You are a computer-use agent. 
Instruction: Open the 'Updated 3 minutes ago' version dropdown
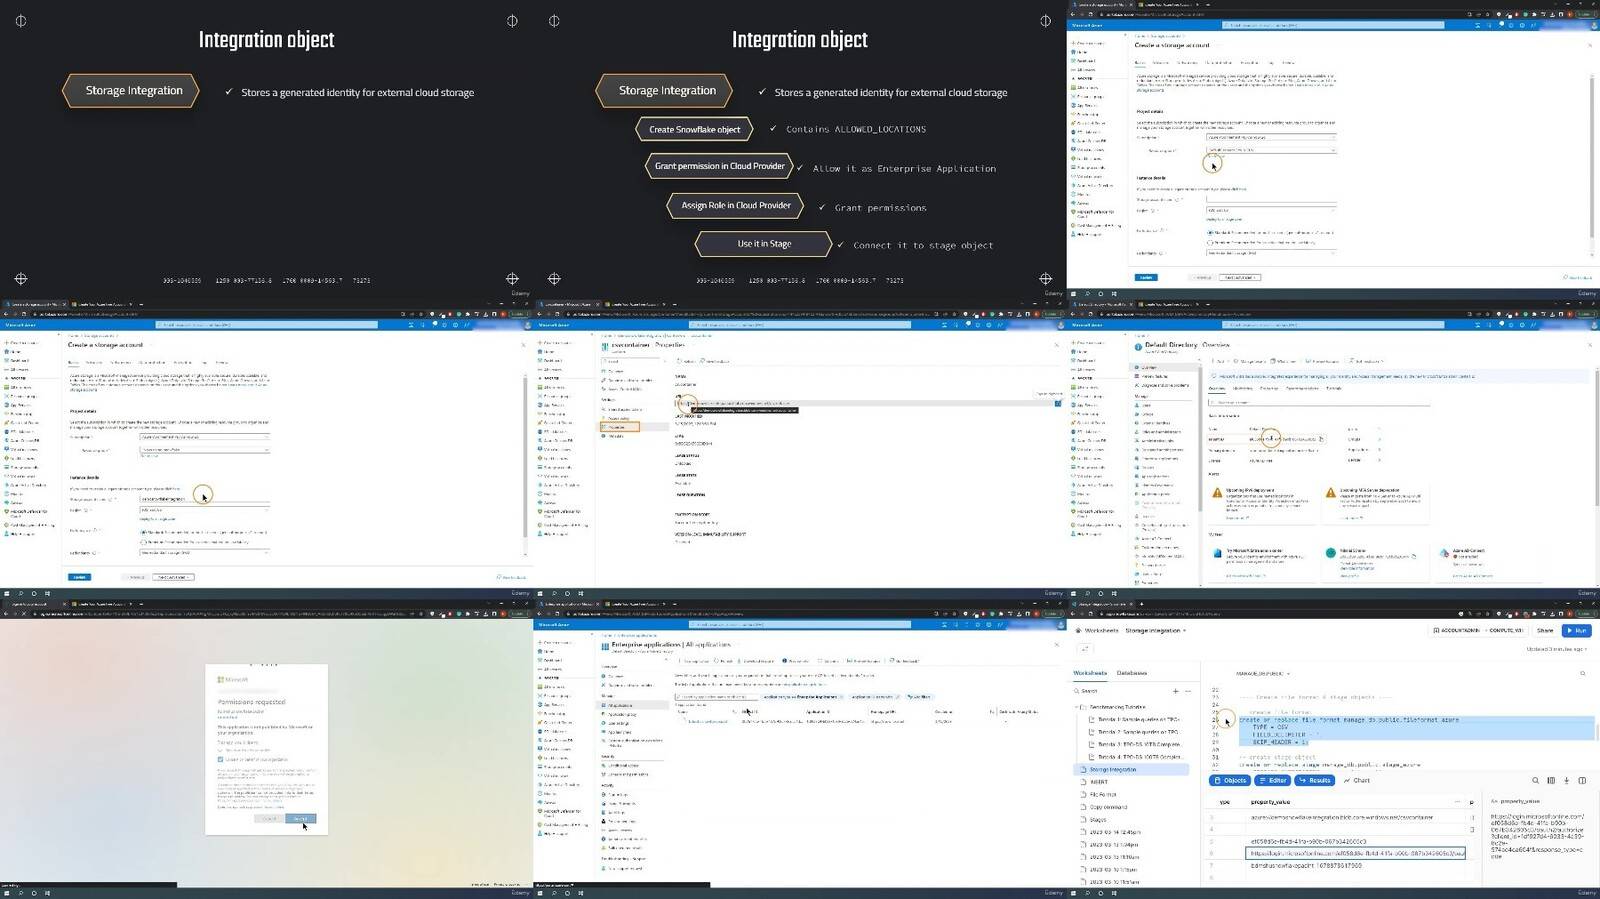[x=1557, y=649]
